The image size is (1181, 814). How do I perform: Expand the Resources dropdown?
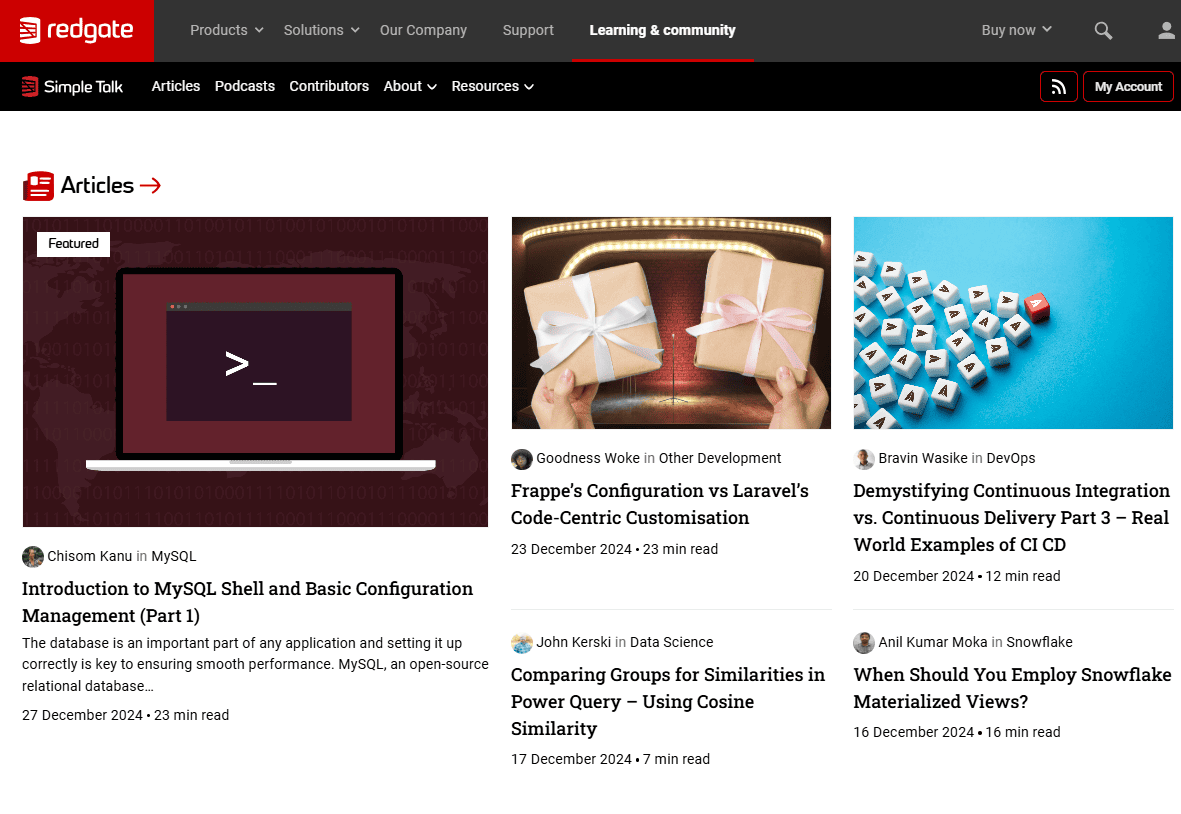(493, 87)
